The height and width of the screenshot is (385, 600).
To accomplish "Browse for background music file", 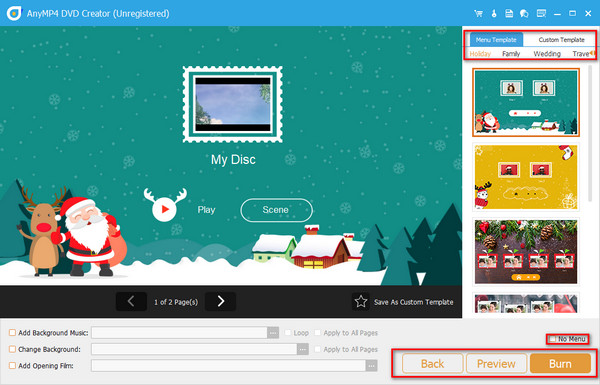I will click(273, 333).
